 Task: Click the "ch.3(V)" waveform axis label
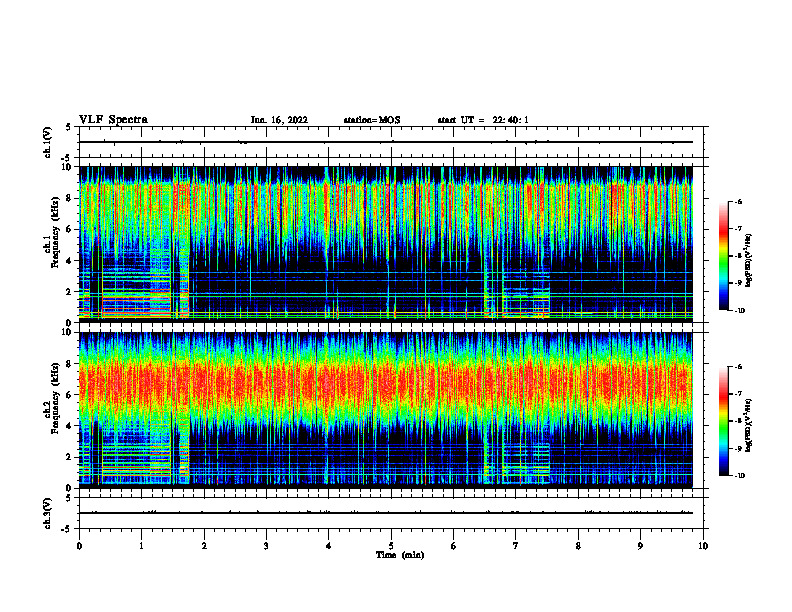click(47, 513)
